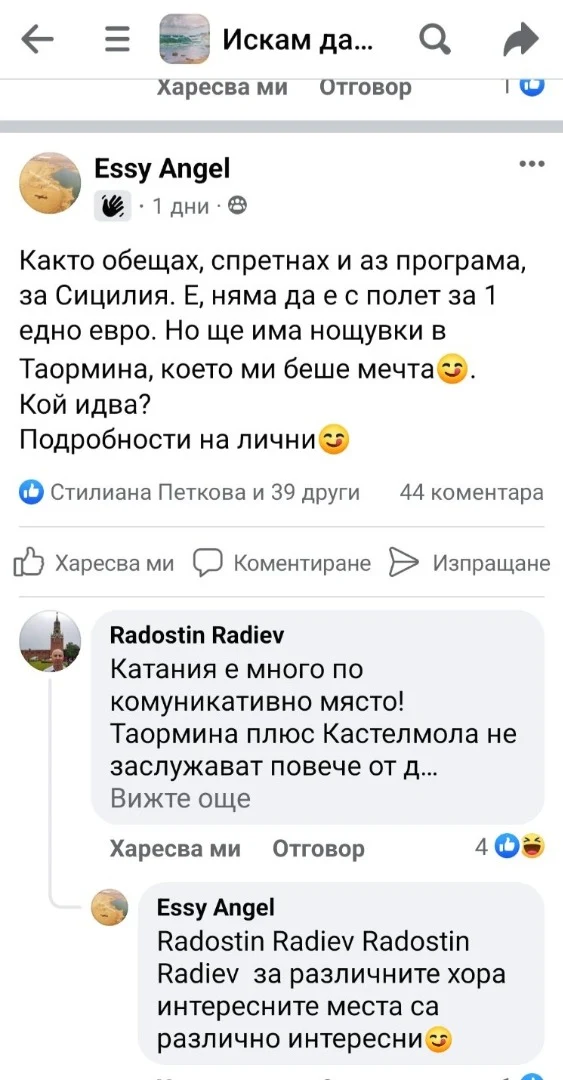Tap the share arrow icon in header
This screenshot has width=563, height=1080.
tap(521, 40)
